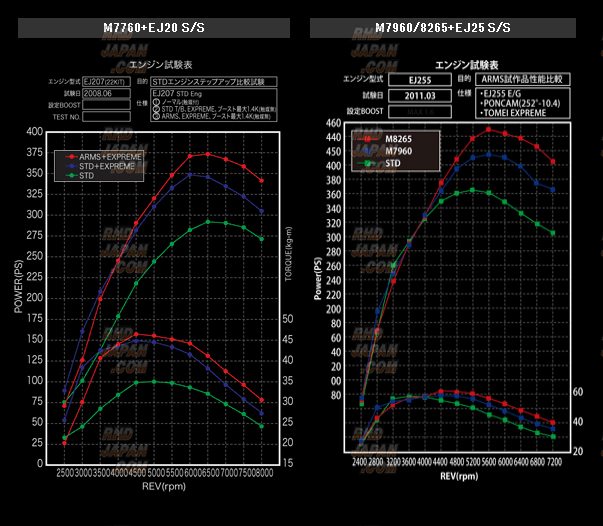Click the 175 power axis value
This screenshot has width=603, height=526.
click(x=34, y=318)
